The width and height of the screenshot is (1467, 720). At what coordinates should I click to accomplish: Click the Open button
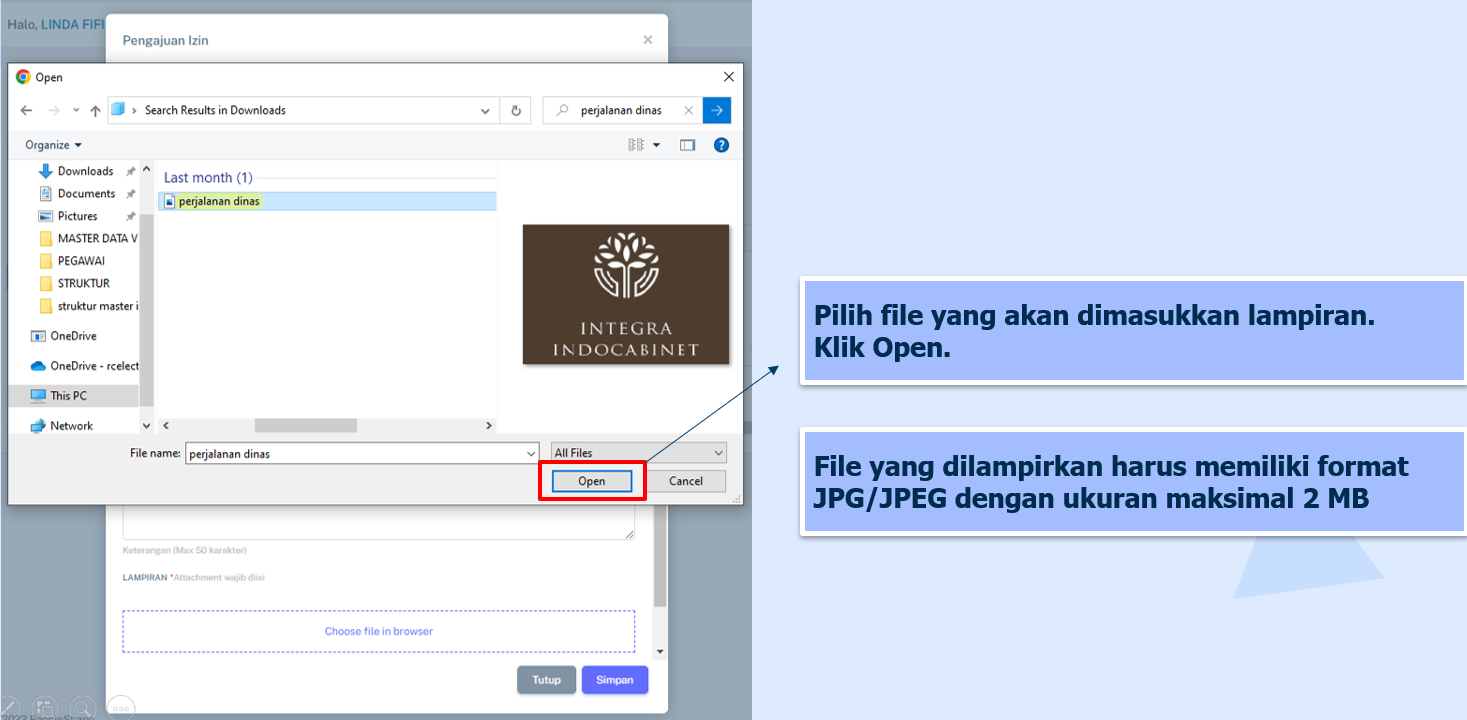(592, 481)
